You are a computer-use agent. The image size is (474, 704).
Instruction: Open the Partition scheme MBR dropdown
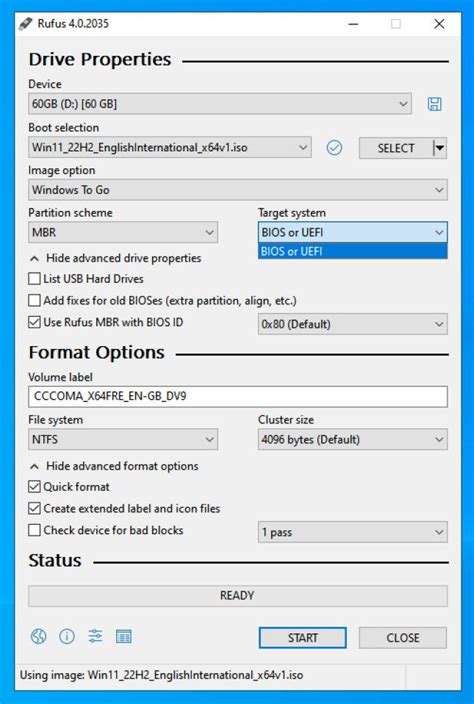click(123, 233)
